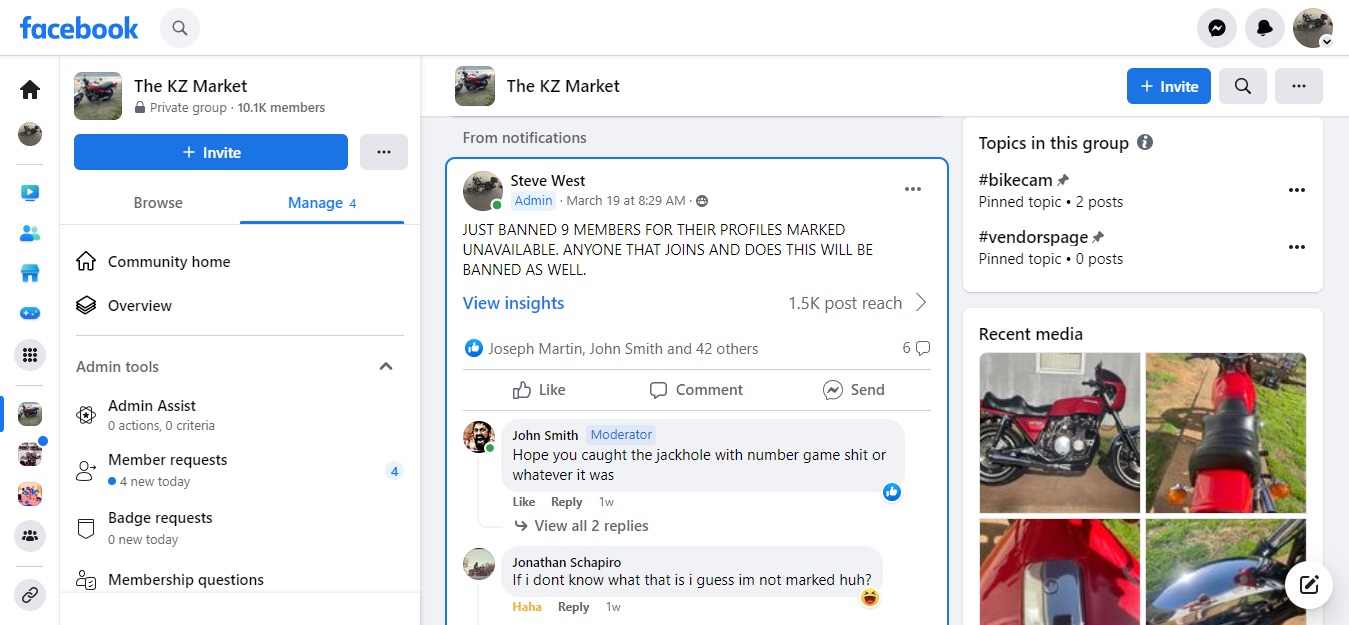The height and width of the screenshot is (625, 1349).
Task: Collapse the Admin tools section
Action: [386, 367]
